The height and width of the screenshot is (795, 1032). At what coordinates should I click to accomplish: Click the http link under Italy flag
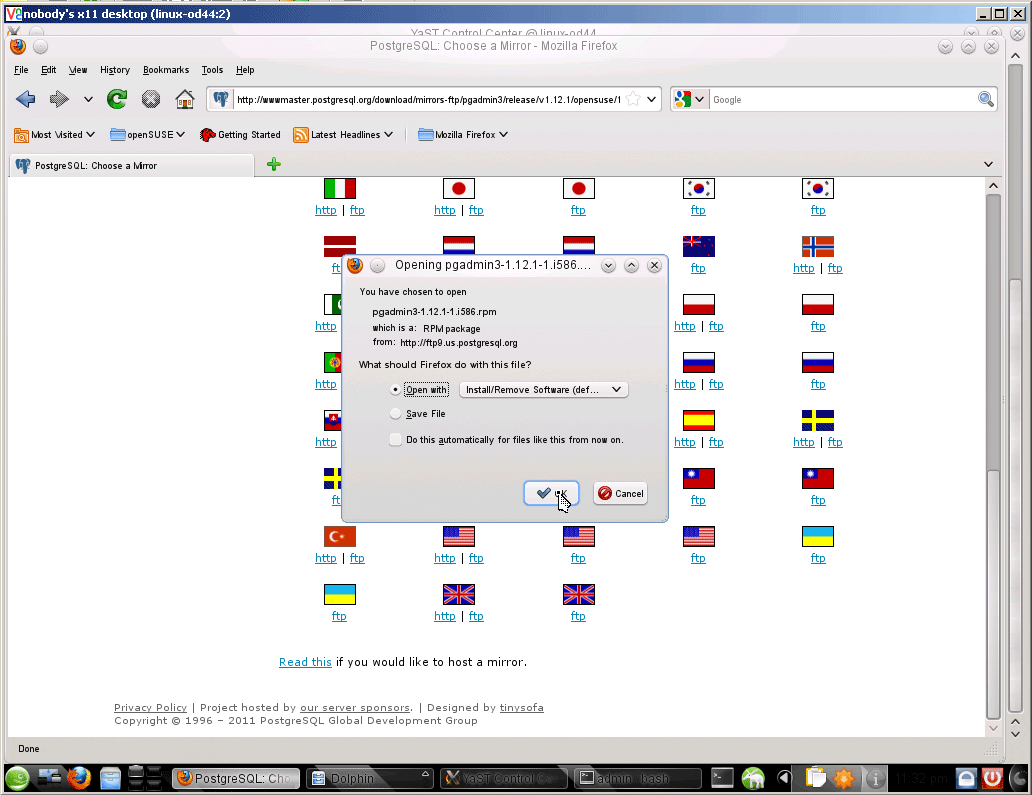(326, 211)
